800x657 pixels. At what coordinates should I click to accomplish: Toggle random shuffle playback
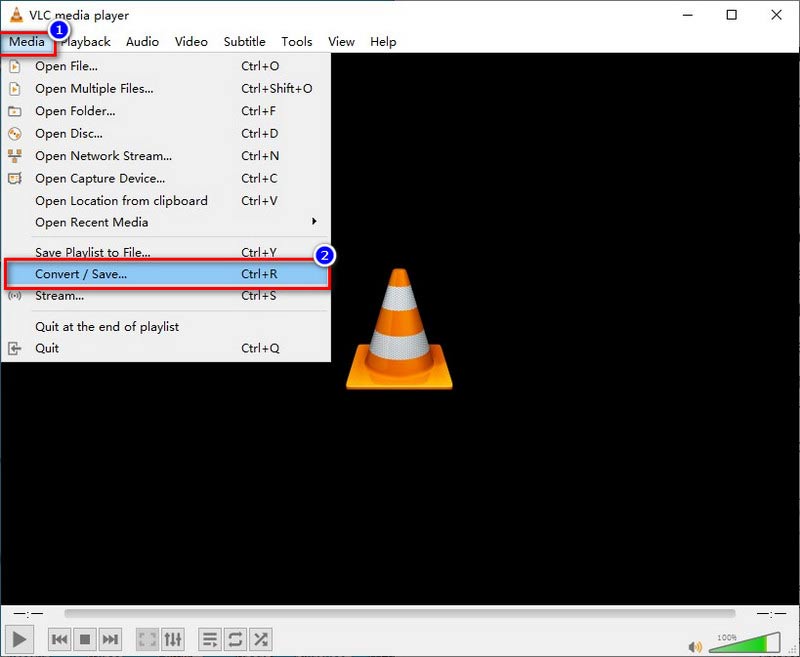click(x=260, y=639)
